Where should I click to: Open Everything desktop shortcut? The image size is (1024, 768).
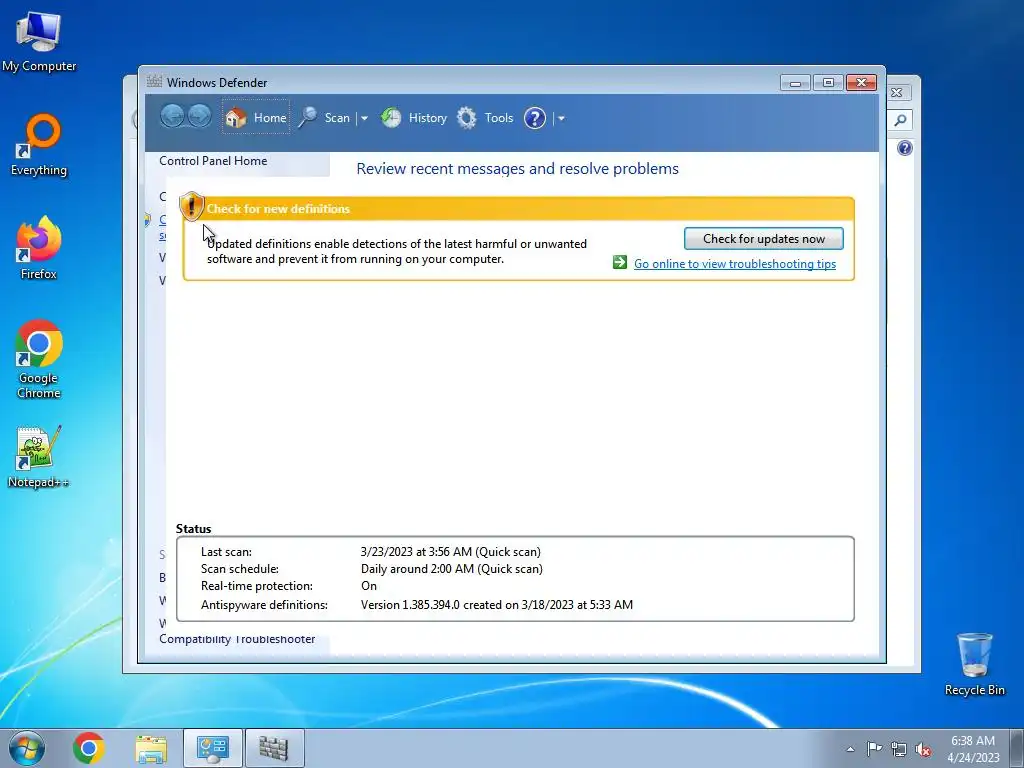(x=39, y=145)
